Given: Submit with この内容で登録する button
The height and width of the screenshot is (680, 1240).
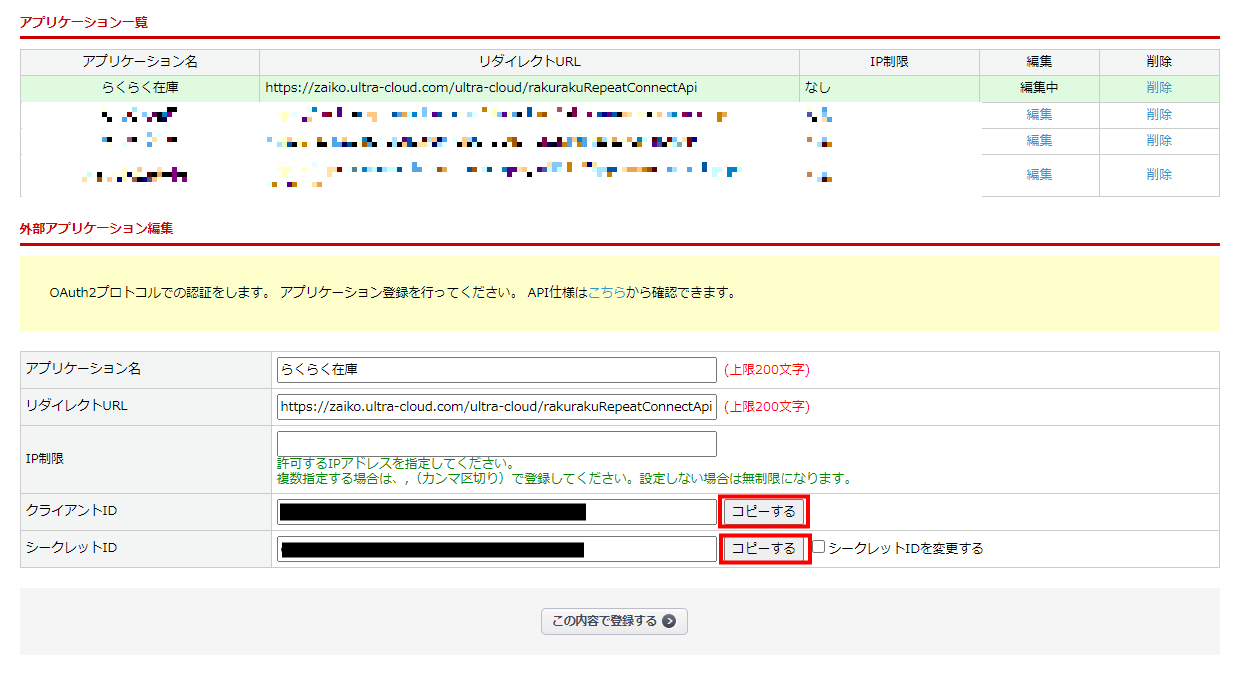Looking at the screenshot, I should tap(614, 621).
